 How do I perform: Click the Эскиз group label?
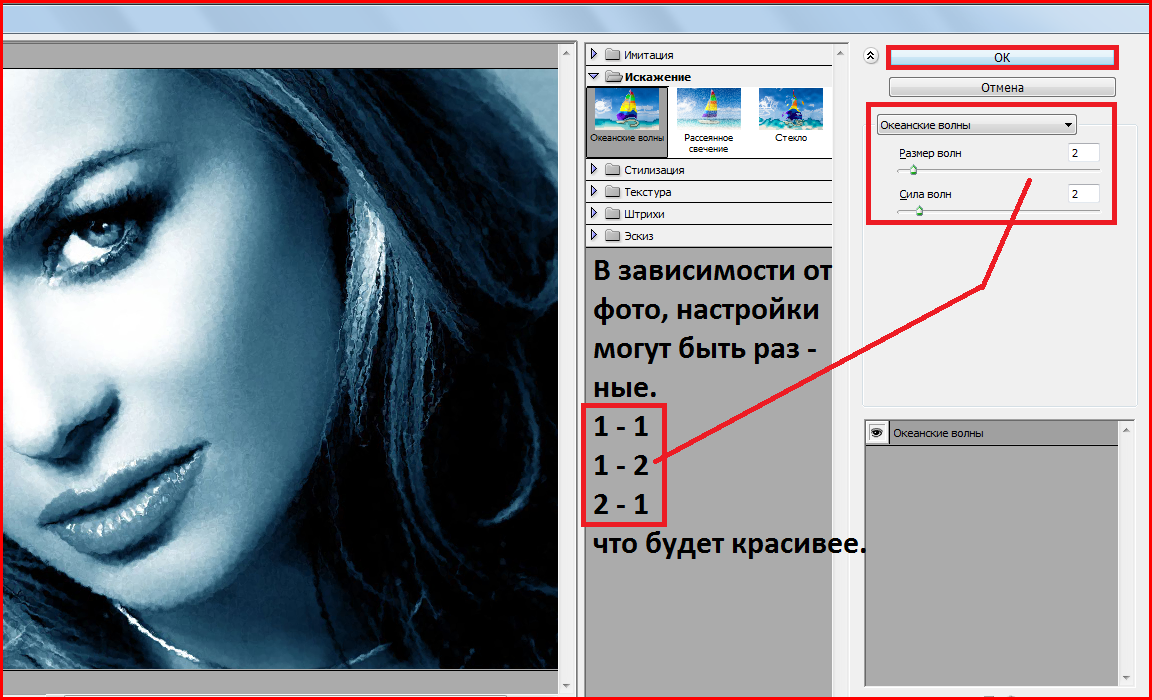click(x=638, y=237)
